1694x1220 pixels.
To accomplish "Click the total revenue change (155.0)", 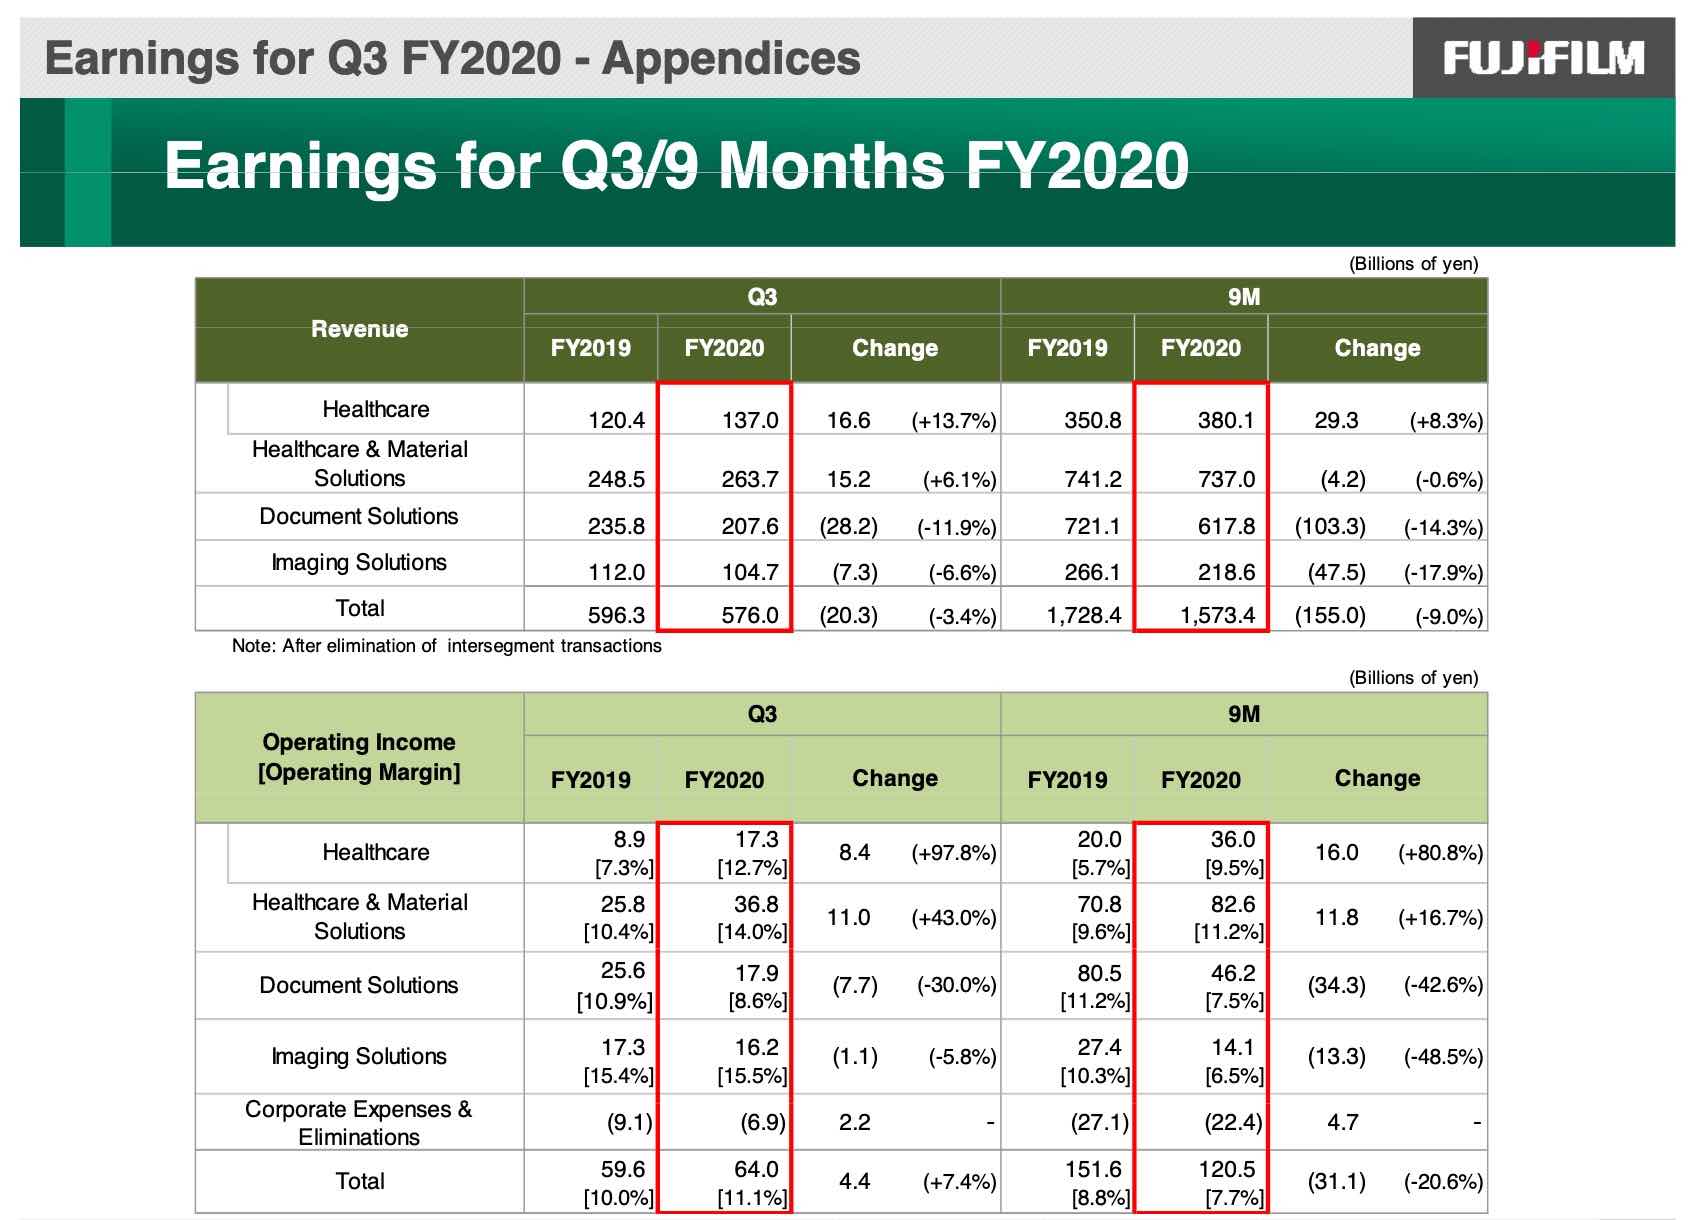I will tap(1331, 615).
